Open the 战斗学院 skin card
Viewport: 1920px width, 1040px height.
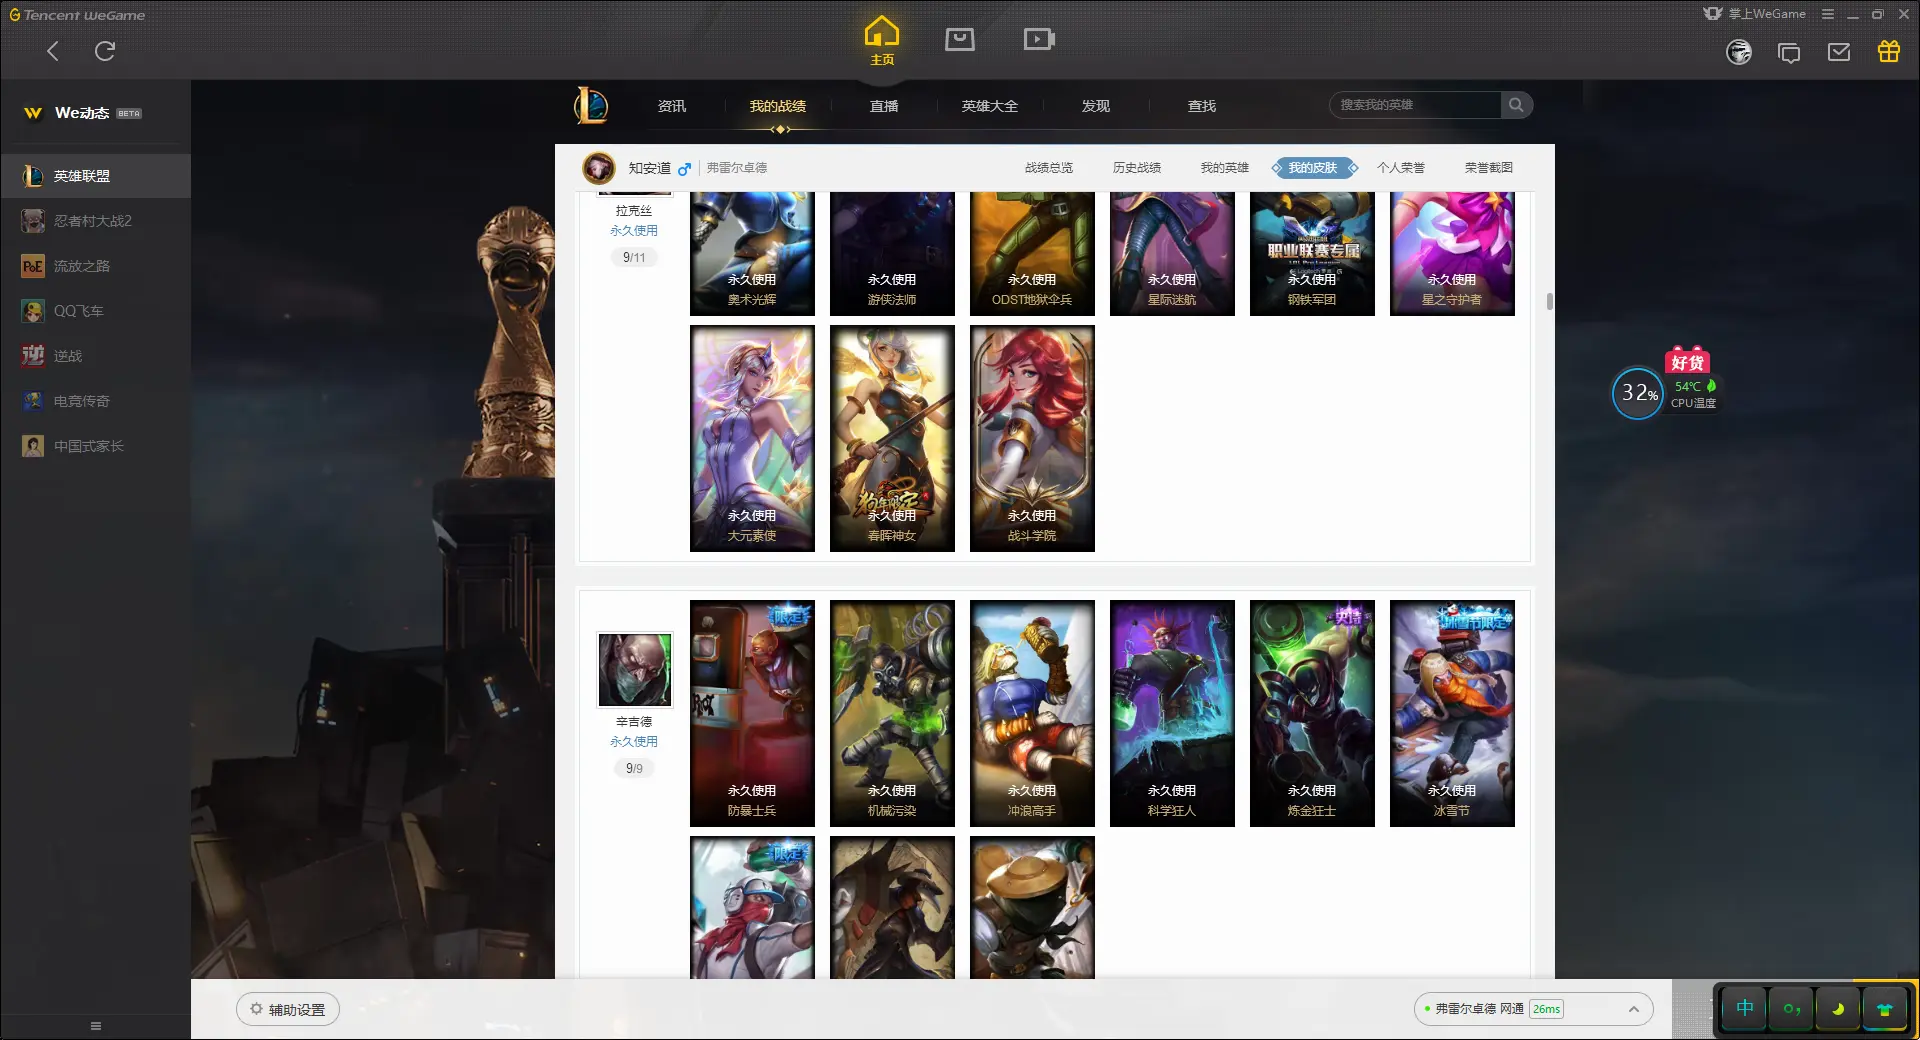click(x=1032, y=438)
